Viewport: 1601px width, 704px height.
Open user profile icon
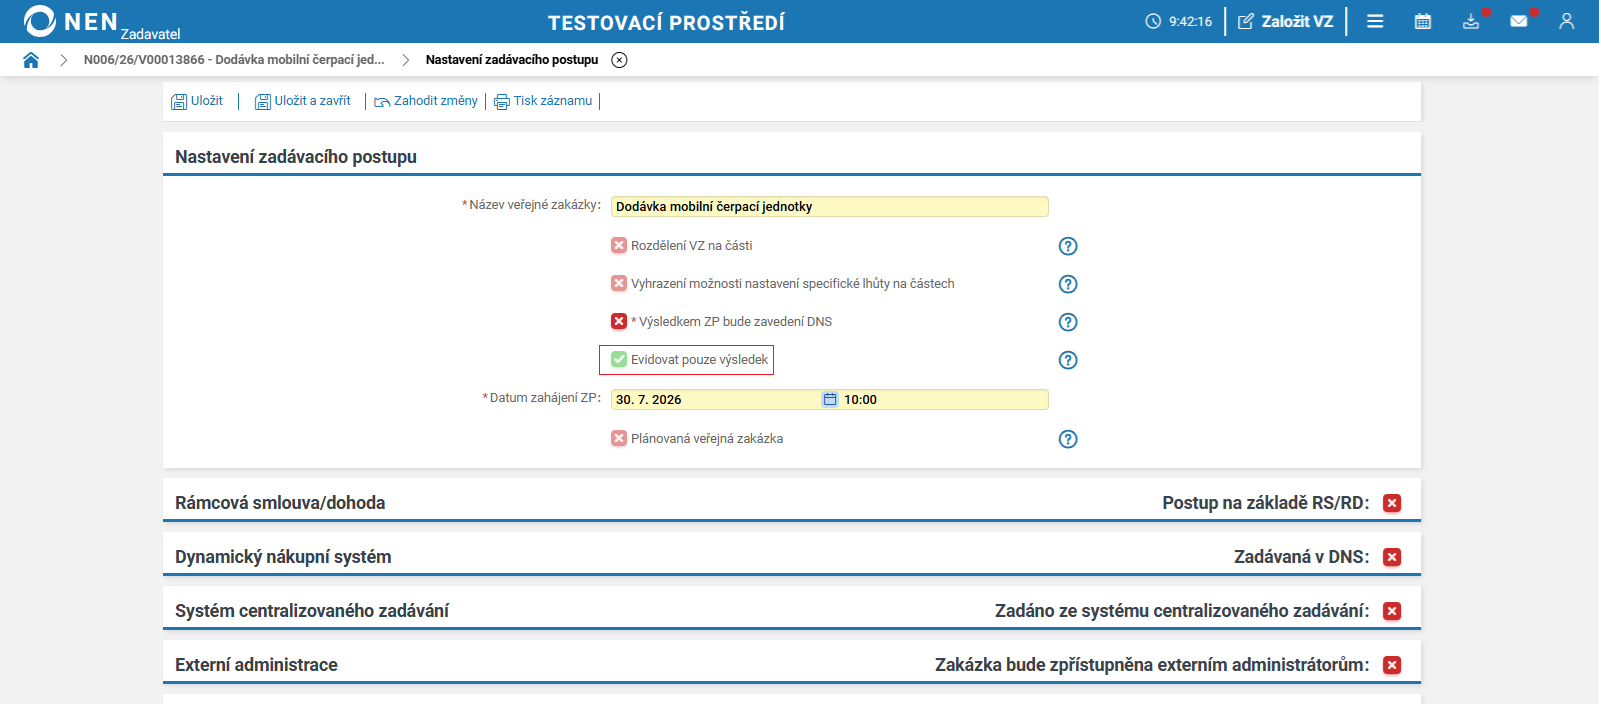coord(1567,21)
